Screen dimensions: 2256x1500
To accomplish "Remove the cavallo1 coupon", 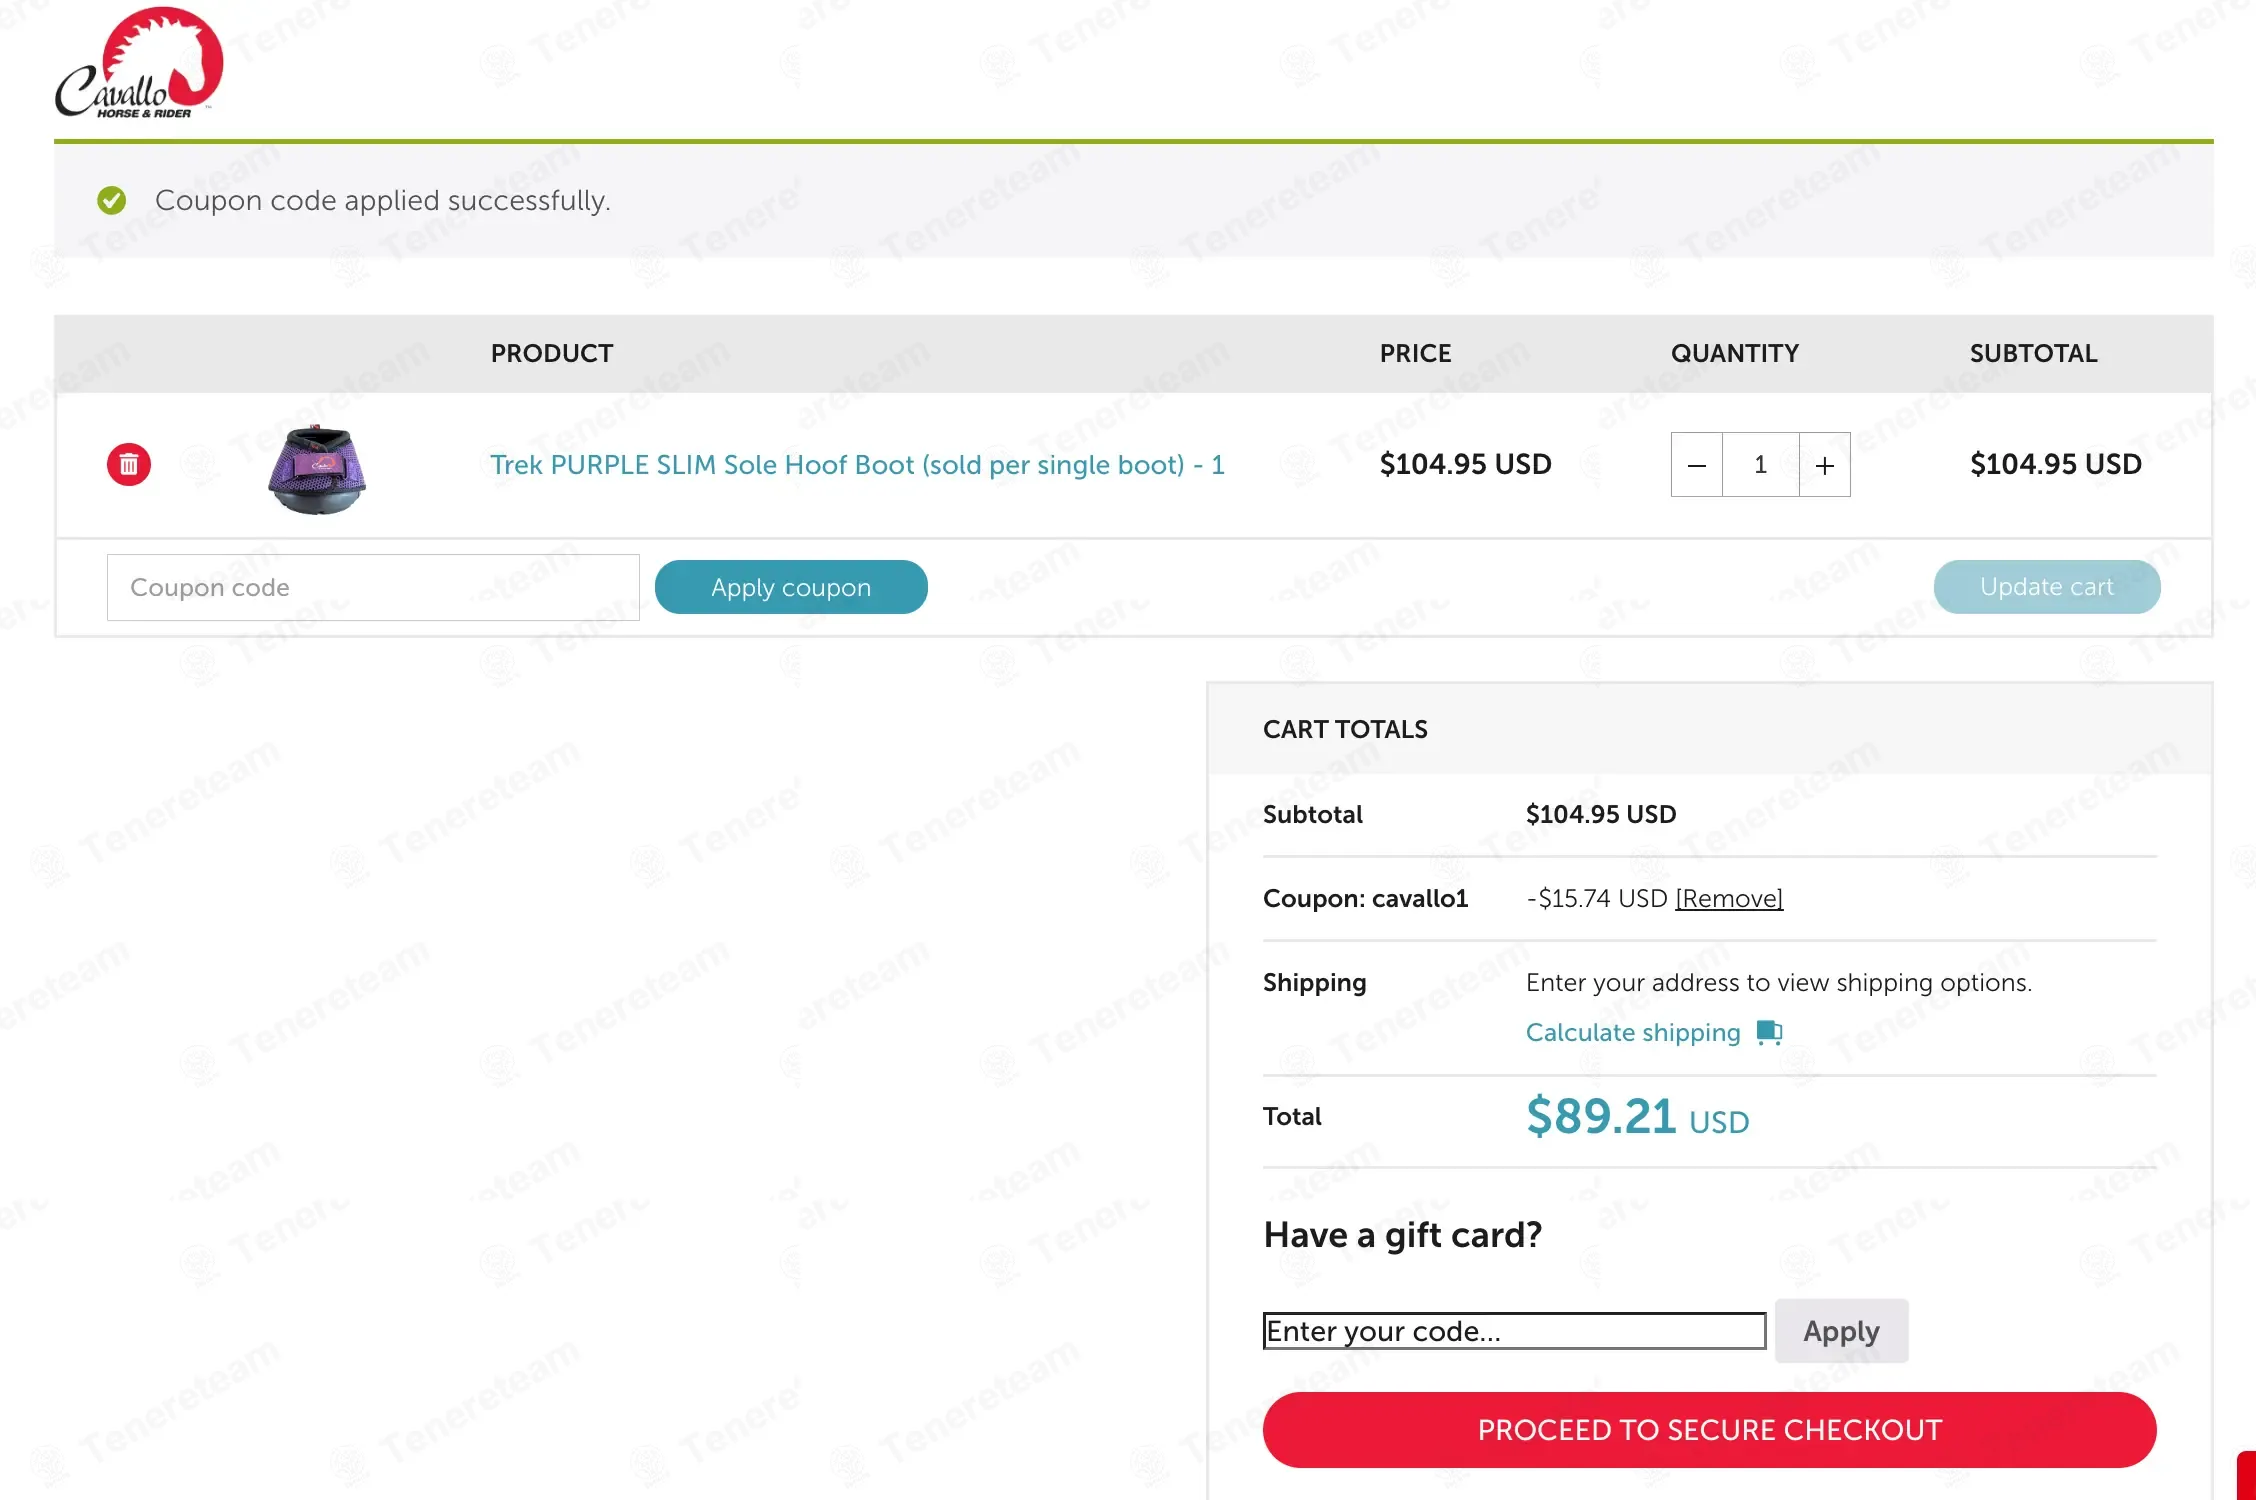I will coord(1729,899).
